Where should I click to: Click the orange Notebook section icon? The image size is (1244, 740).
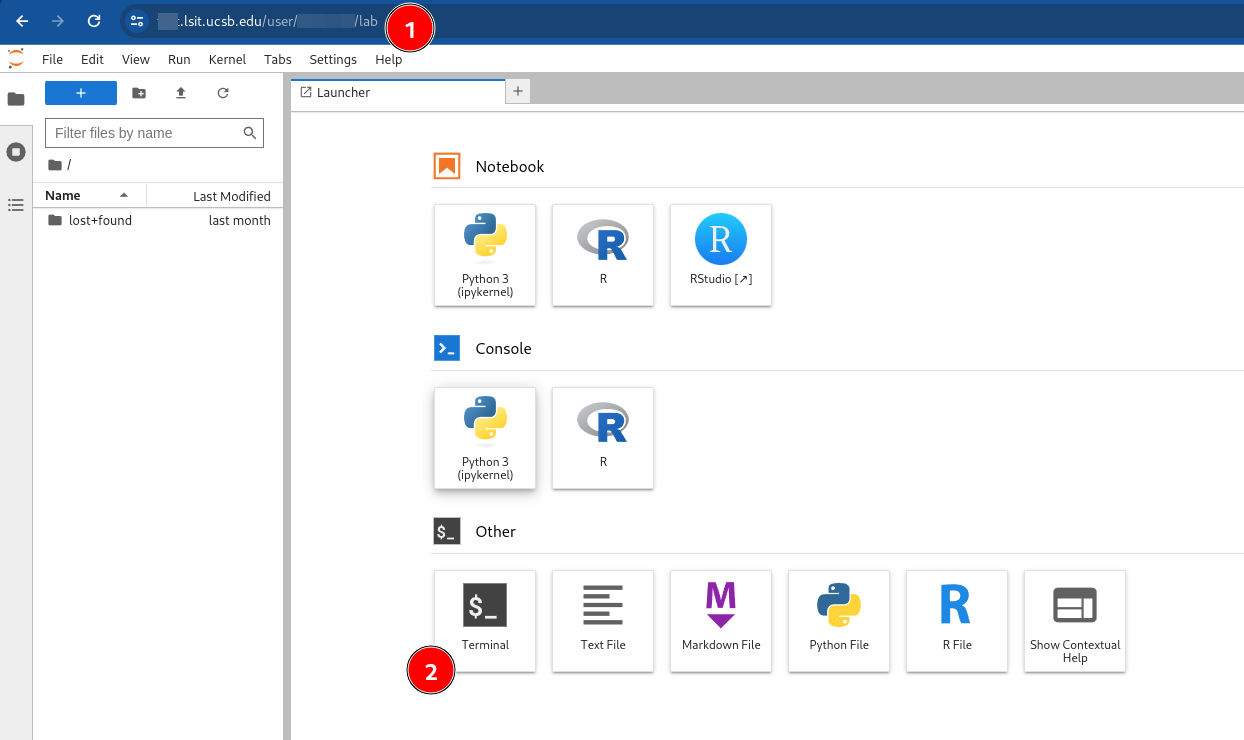click(x=447, y=166)
